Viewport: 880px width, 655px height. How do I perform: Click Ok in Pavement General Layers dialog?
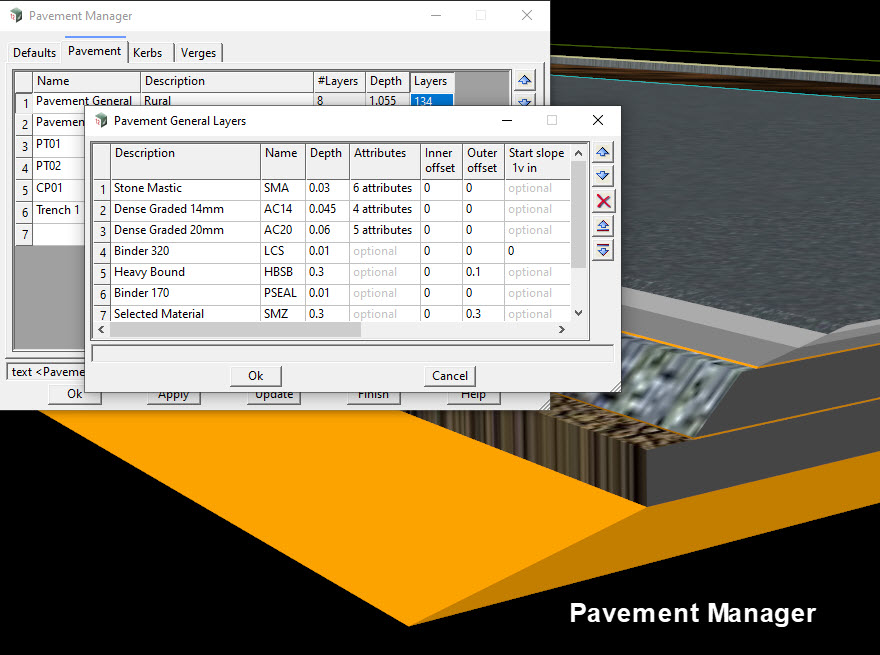click(255, 376)
